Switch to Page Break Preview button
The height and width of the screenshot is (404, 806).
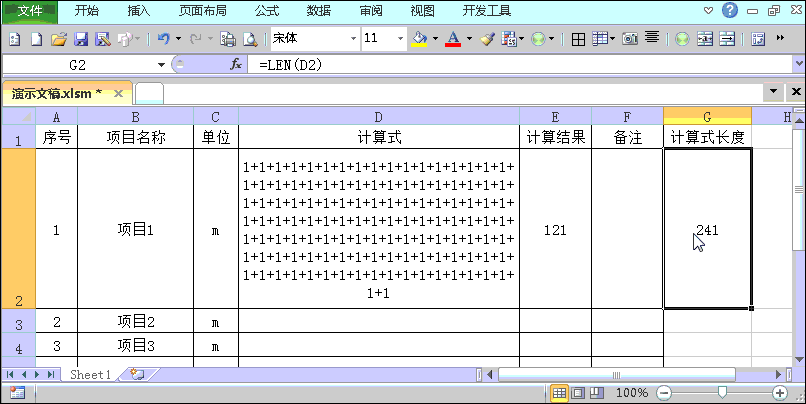click(596, 394)
